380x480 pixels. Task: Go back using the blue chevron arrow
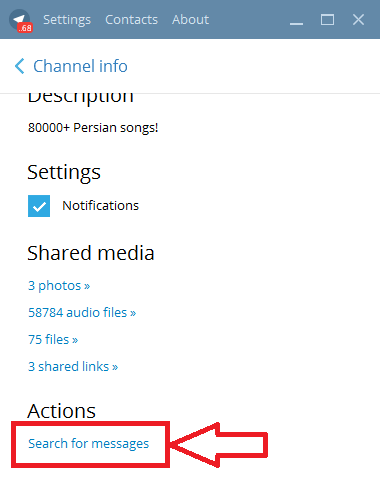[x=20, y=66]
